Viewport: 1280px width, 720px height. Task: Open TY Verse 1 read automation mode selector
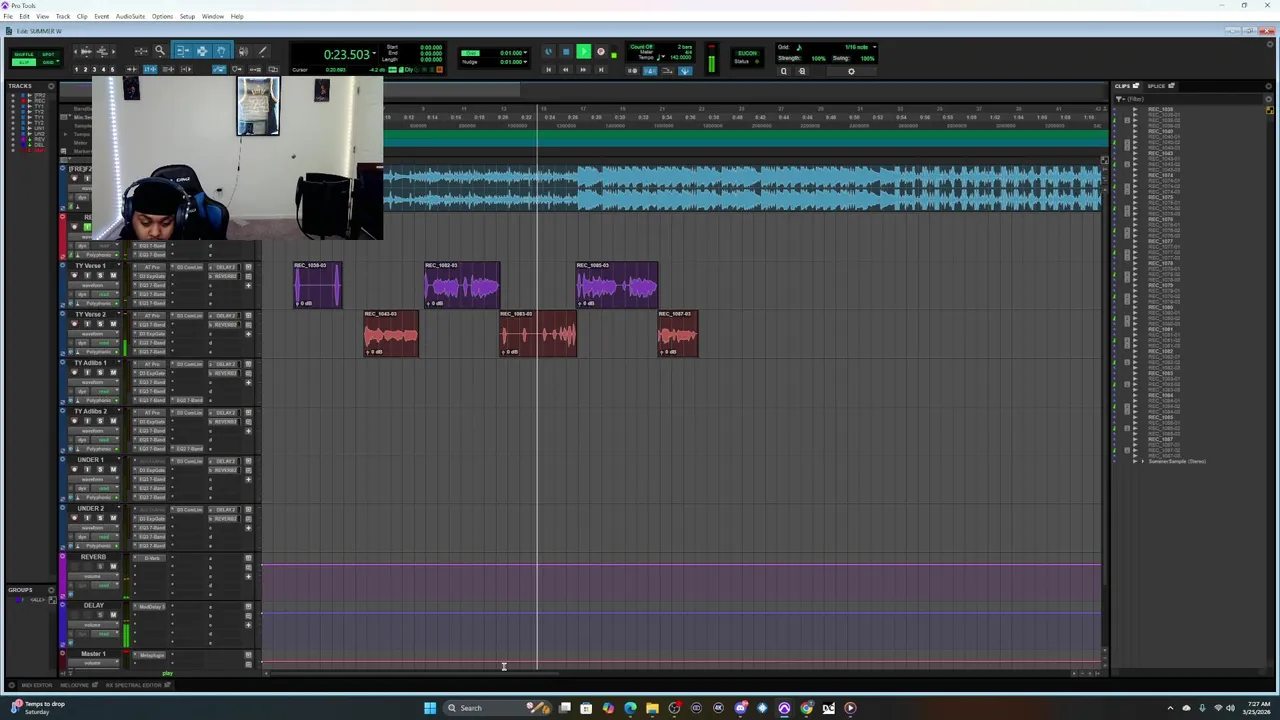[104, 294]
